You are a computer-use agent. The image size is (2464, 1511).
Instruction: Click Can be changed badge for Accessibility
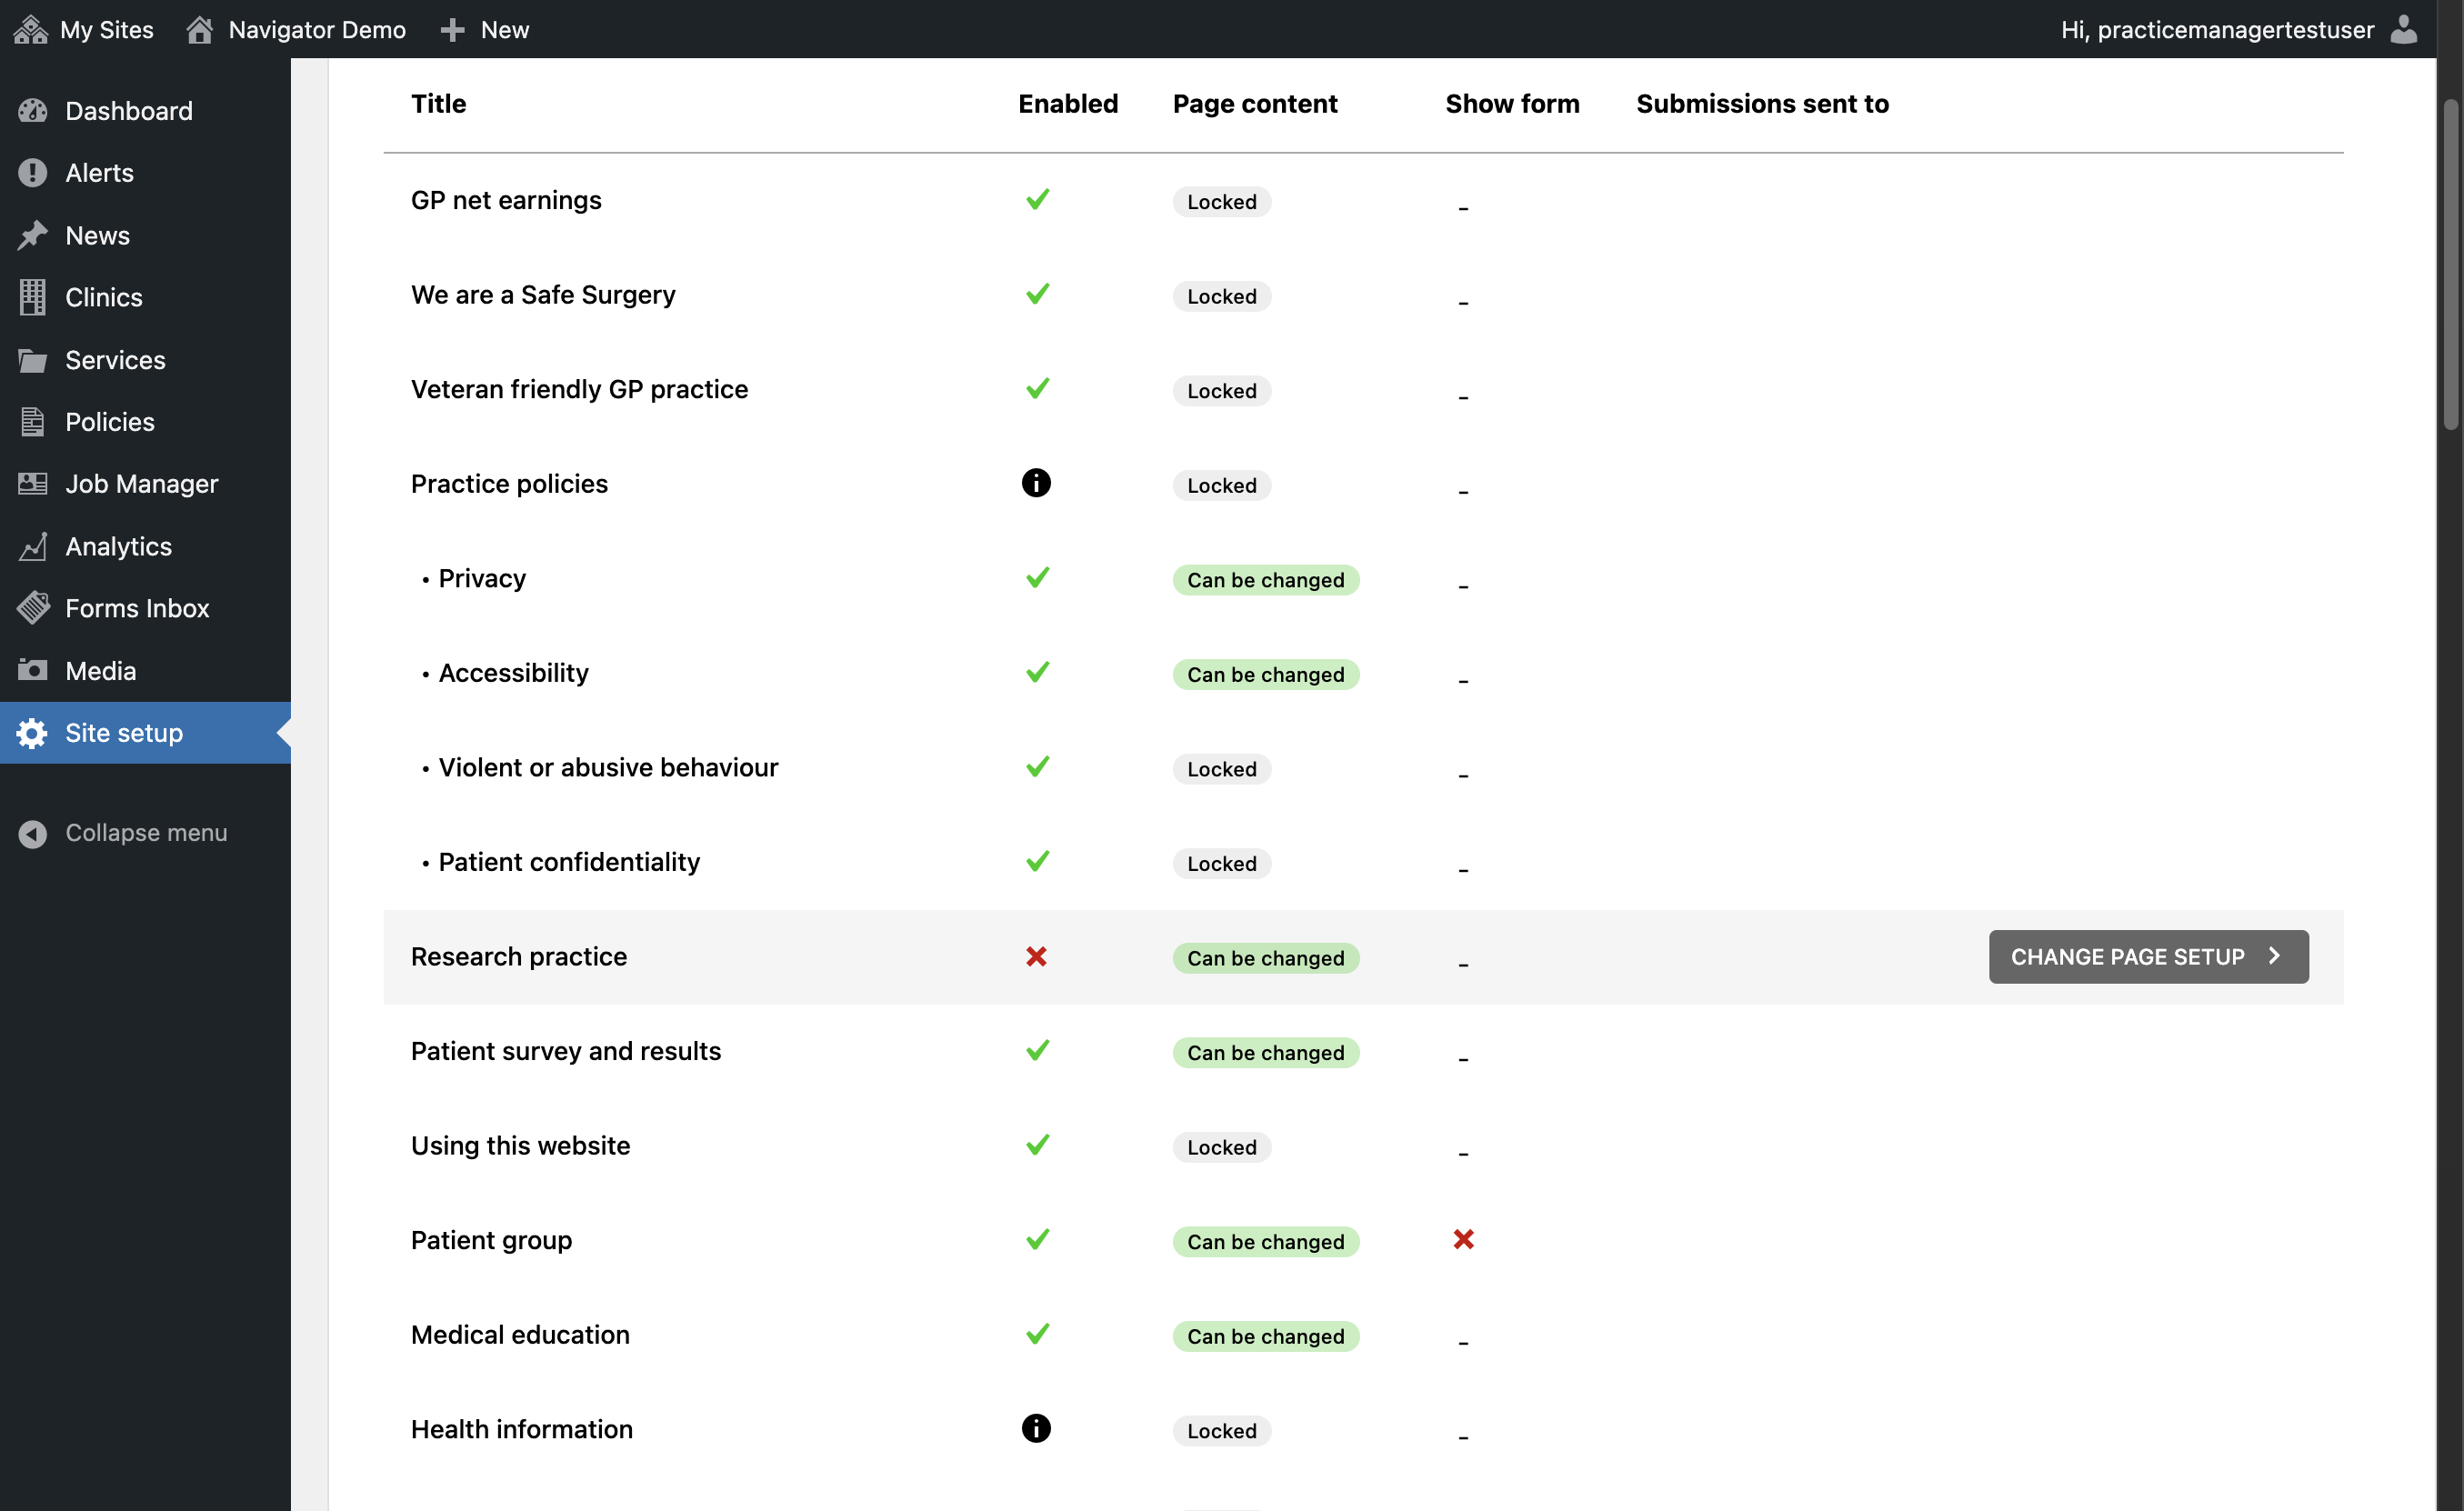pos(1265,674)
